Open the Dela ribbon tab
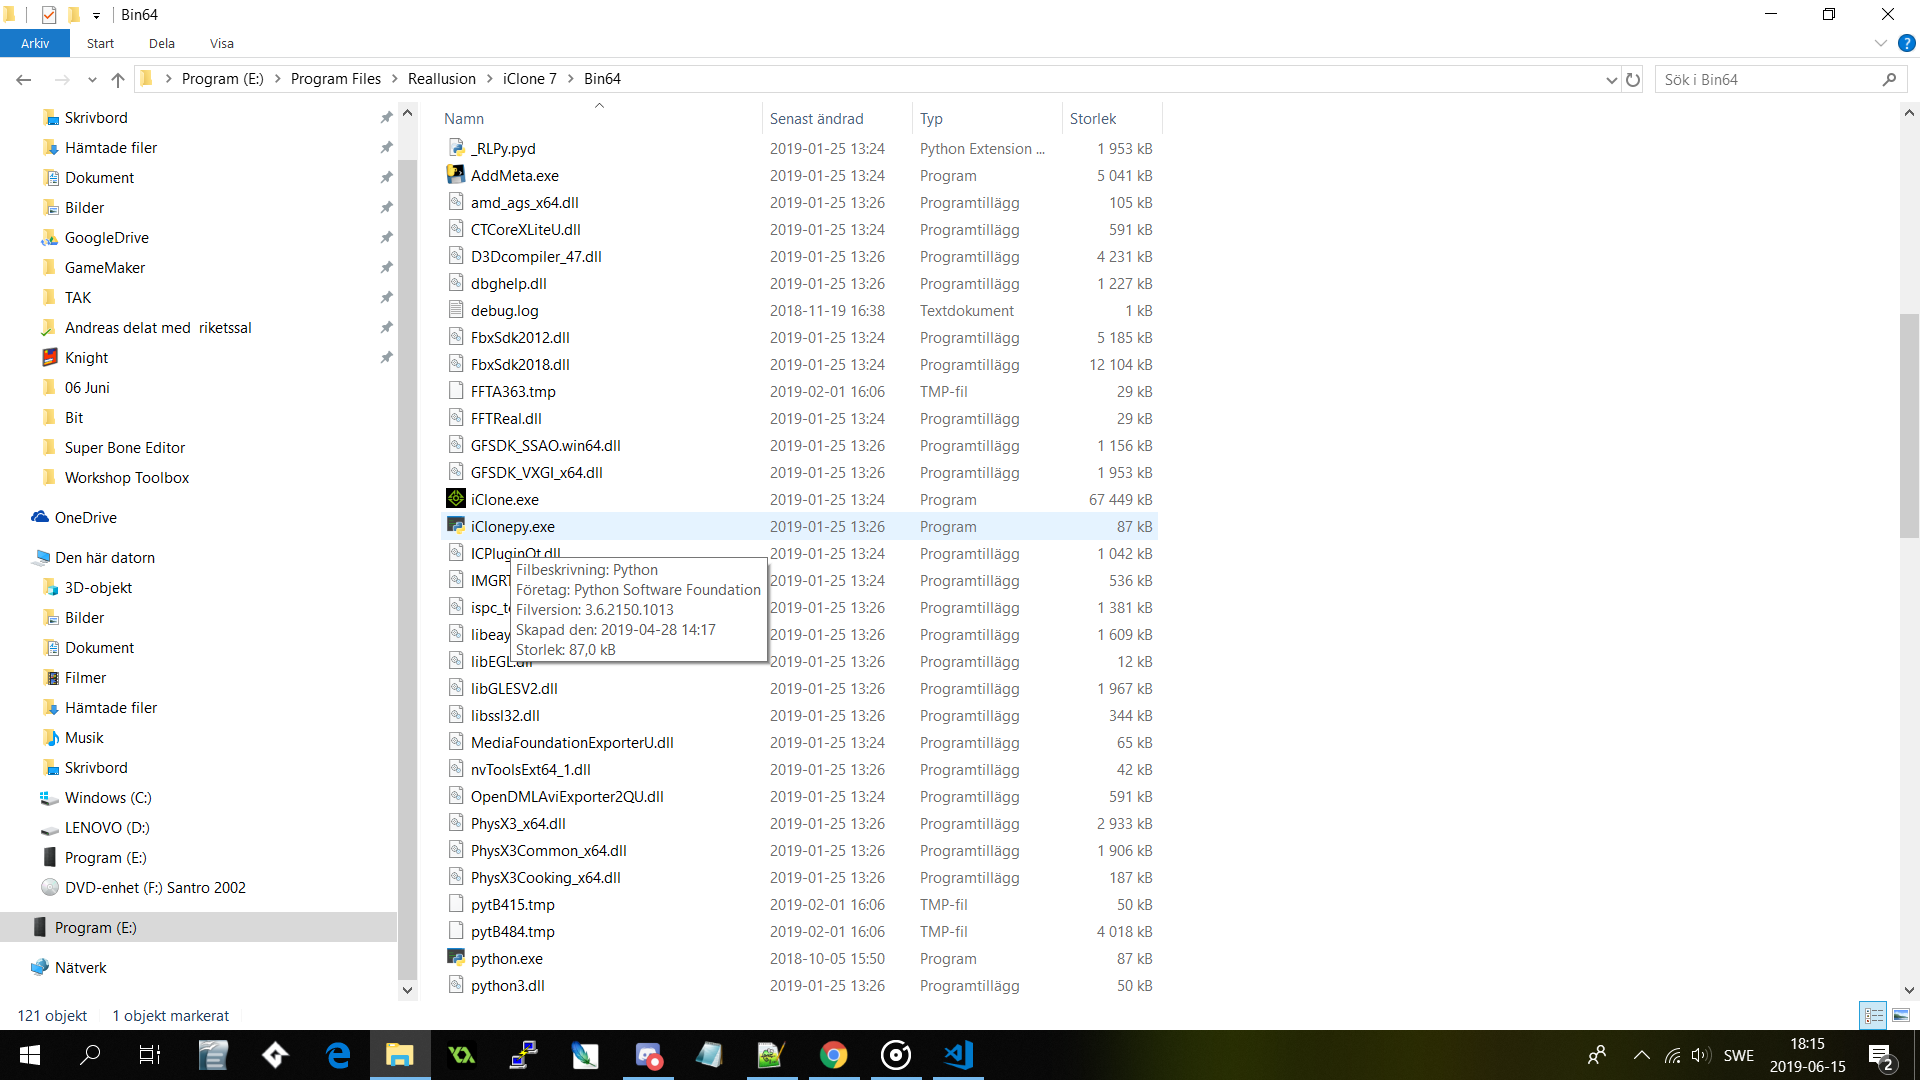Image resolution: width=1920 pixels, height=1080 pixels. pos(162,43)
